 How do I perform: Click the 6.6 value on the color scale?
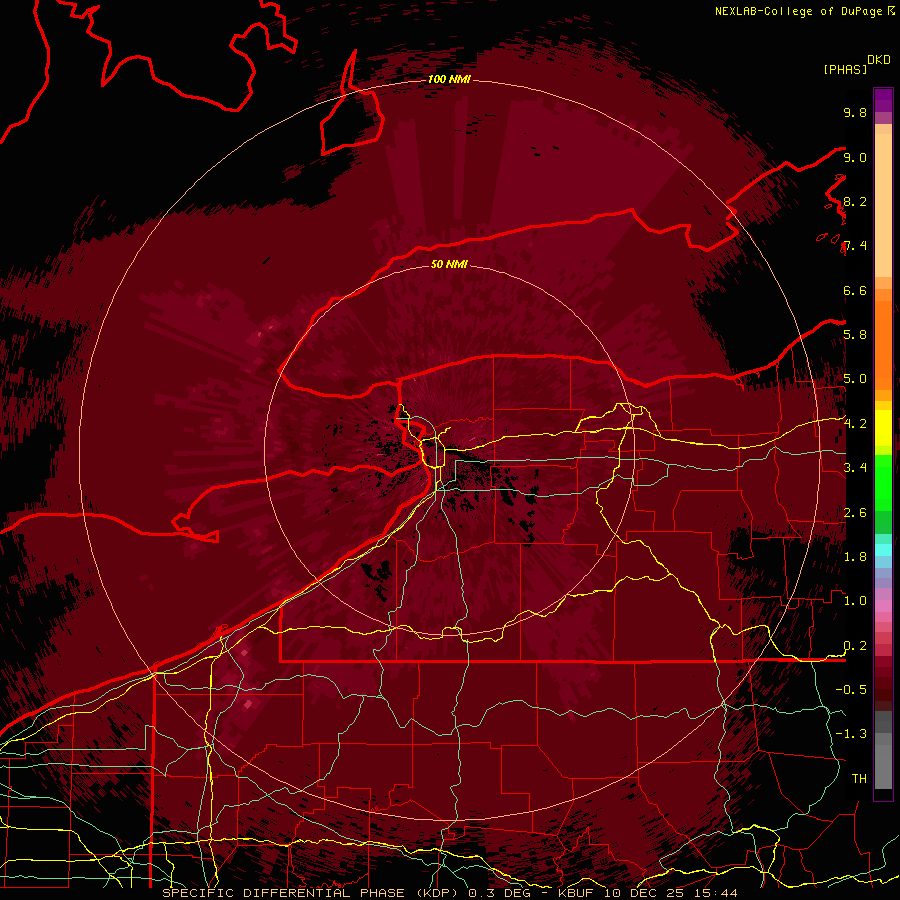[855, 290]
